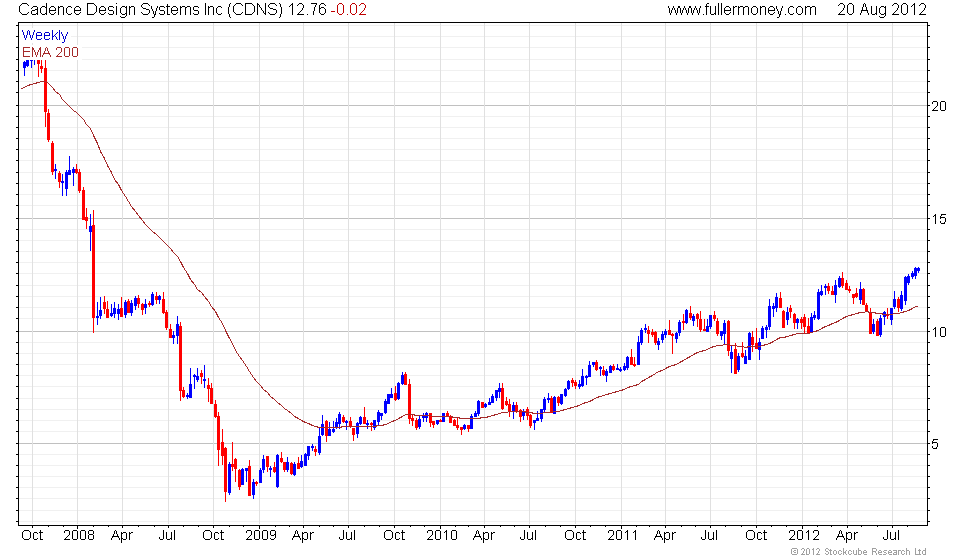Screen dimensions: 980x560
Task: Click the 2010 year axis label
Action: coord(442,536)
